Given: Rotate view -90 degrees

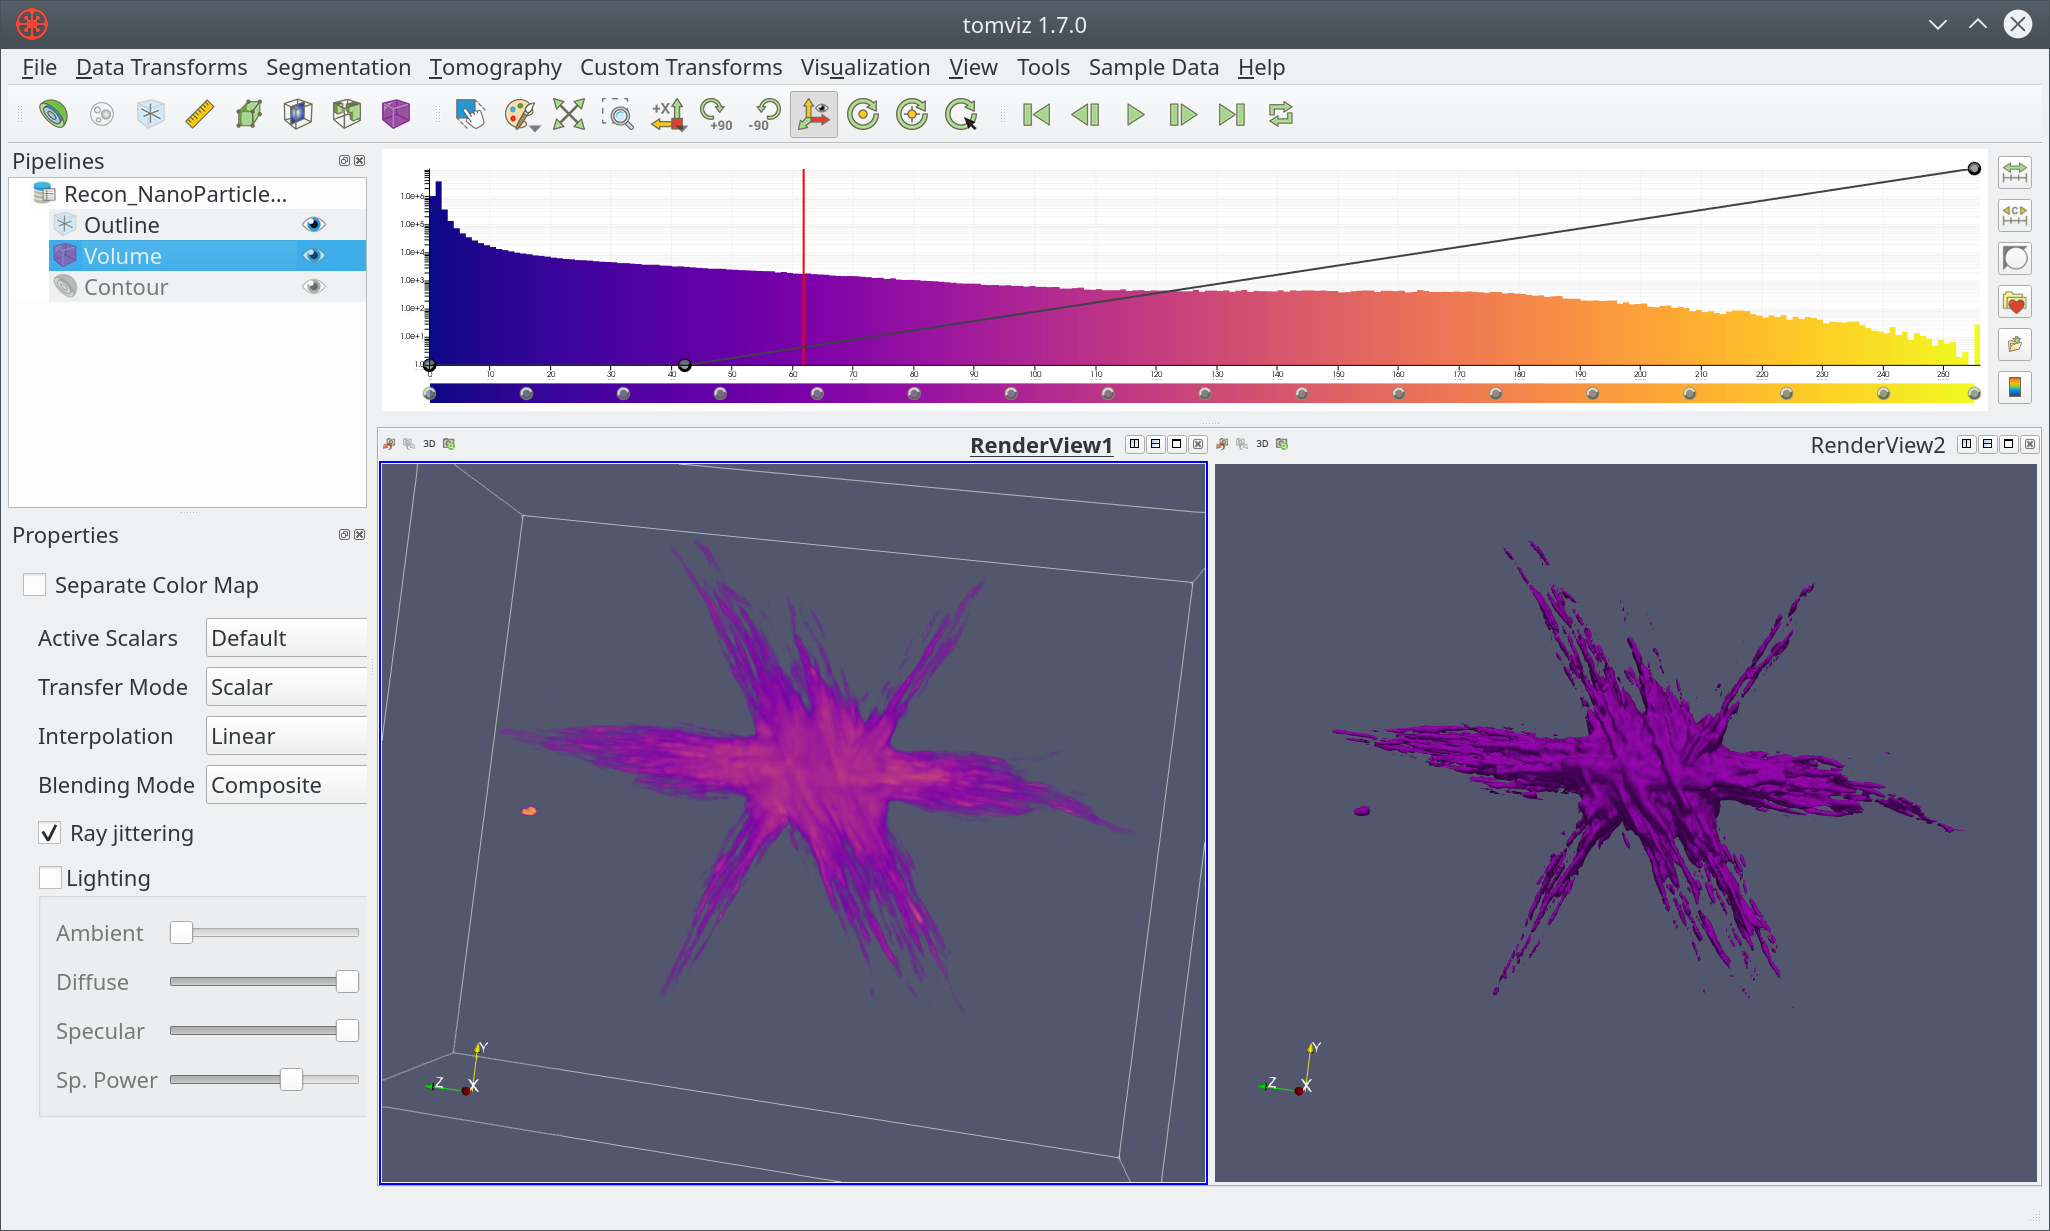Looking at the screenshot, I should tap(765, 114).
